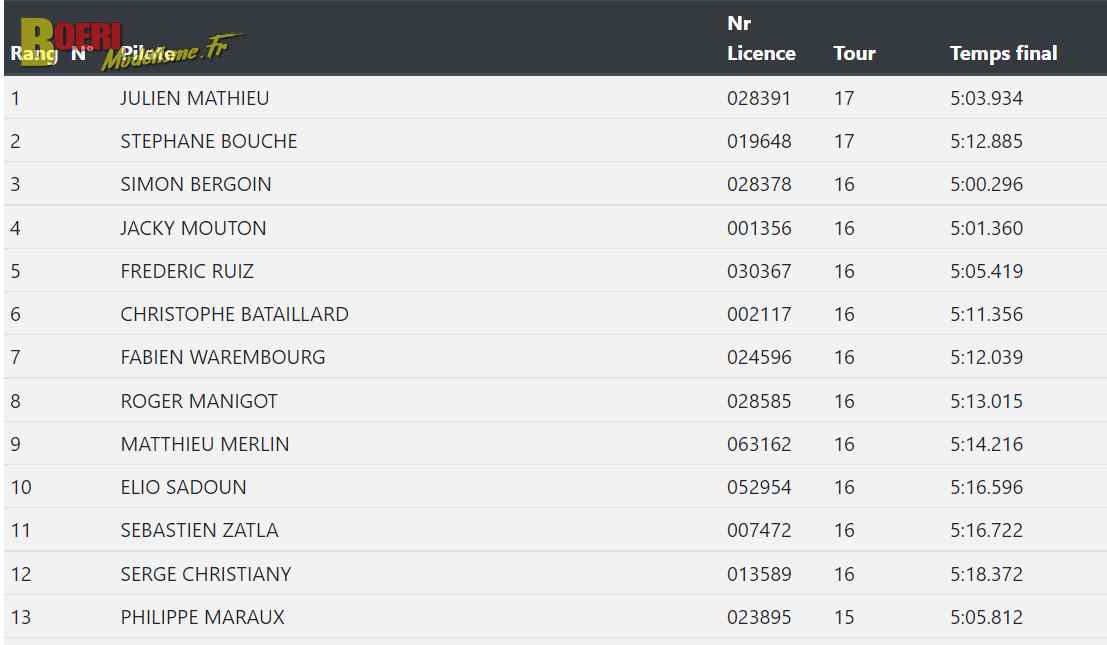Click ROGER MANIGOT's final time 5:13.015
The width and height of the screenshot is (1107, 645).
pos(986,401)
